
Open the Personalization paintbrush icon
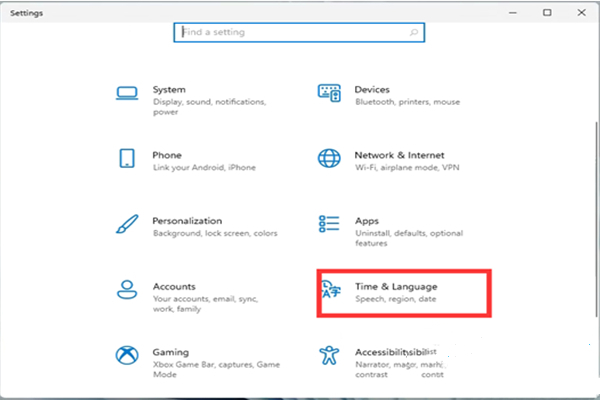point(127,224)
